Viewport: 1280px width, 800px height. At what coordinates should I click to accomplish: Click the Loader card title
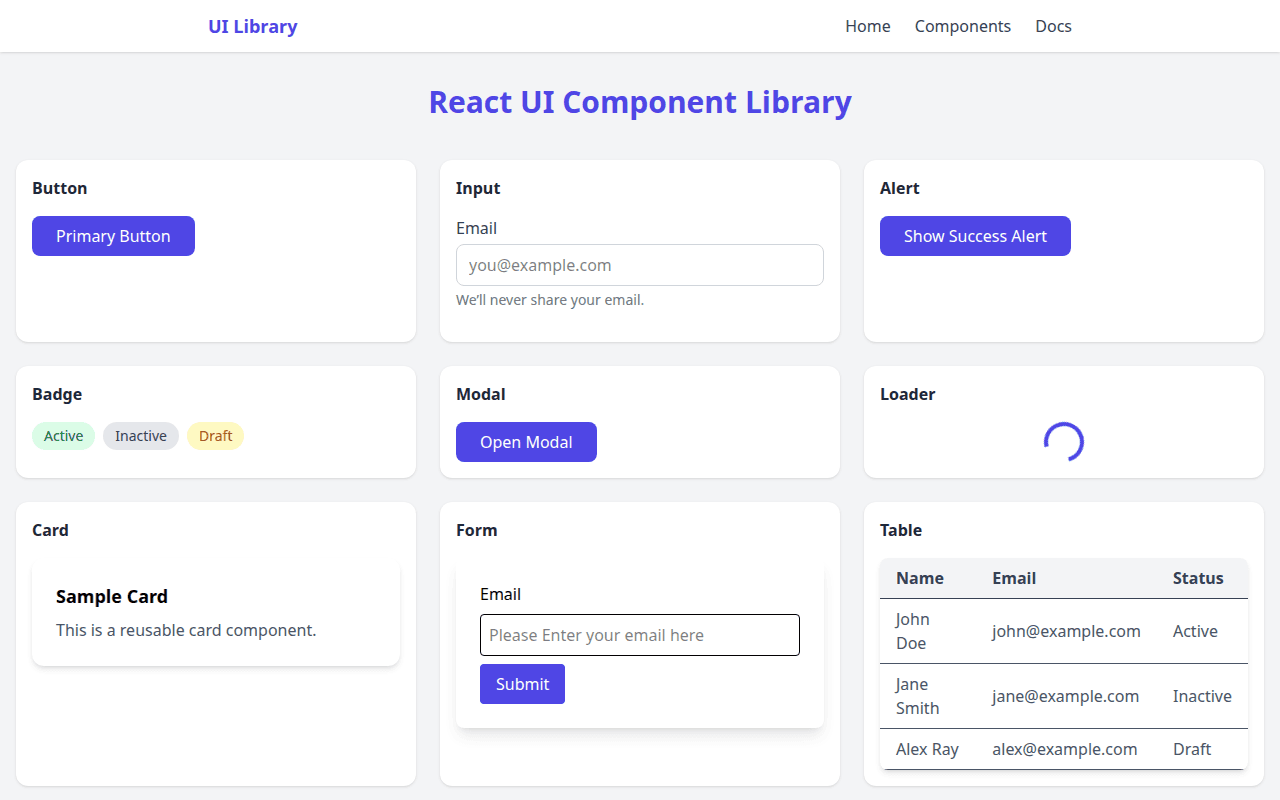tap(907, 394)
